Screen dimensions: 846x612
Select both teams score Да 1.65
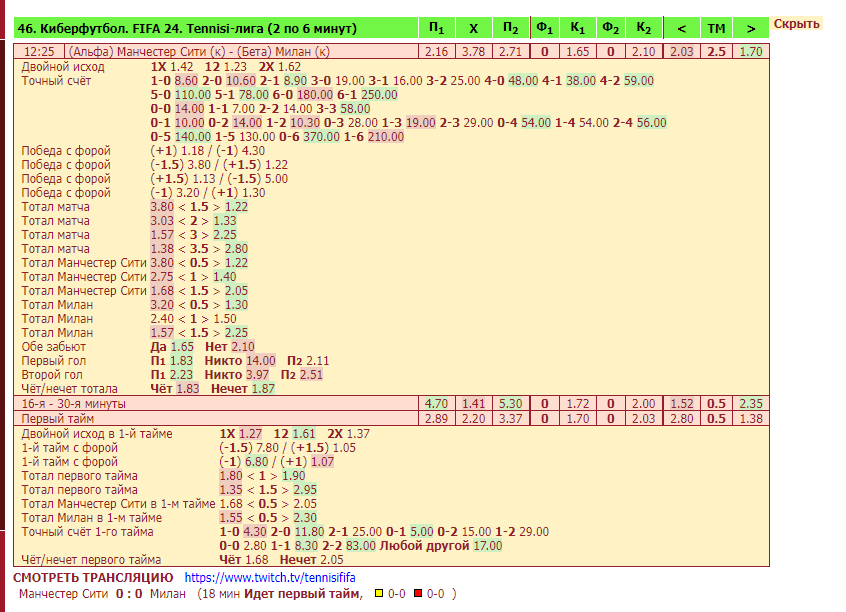pyautogui.click(x=182, y=348)
